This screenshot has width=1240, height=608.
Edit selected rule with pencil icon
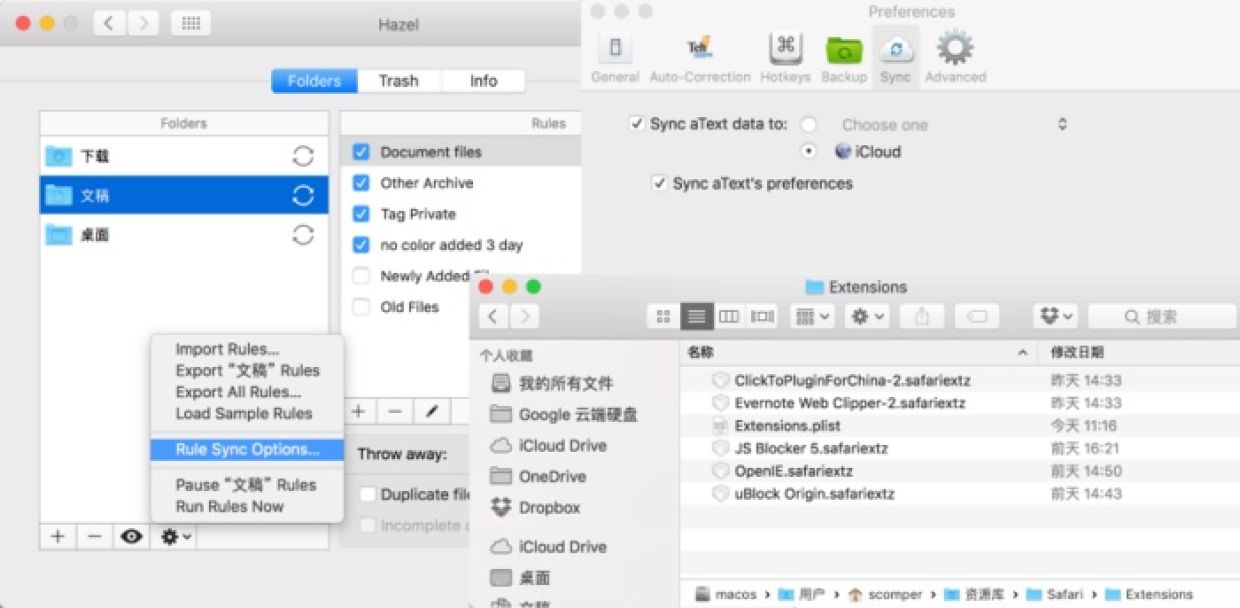pyautogui.click(x=432, y=411)
